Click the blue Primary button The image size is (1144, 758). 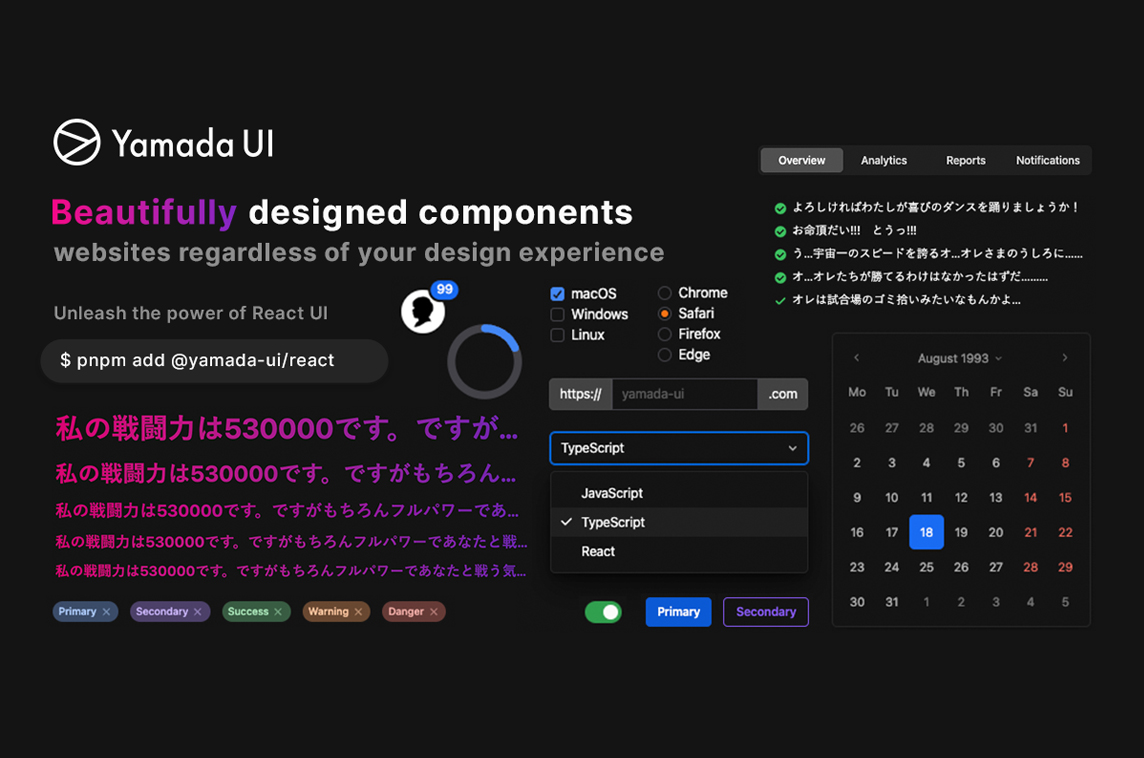coord(679,612)
